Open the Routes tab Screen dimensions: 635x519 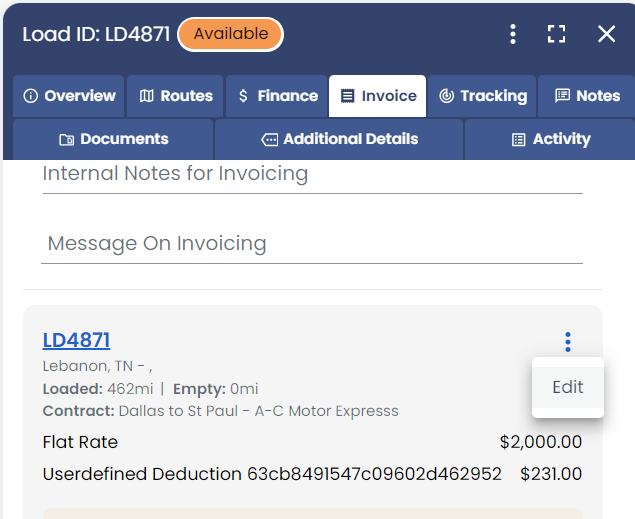pyautogui.click(x=175, y=96)
